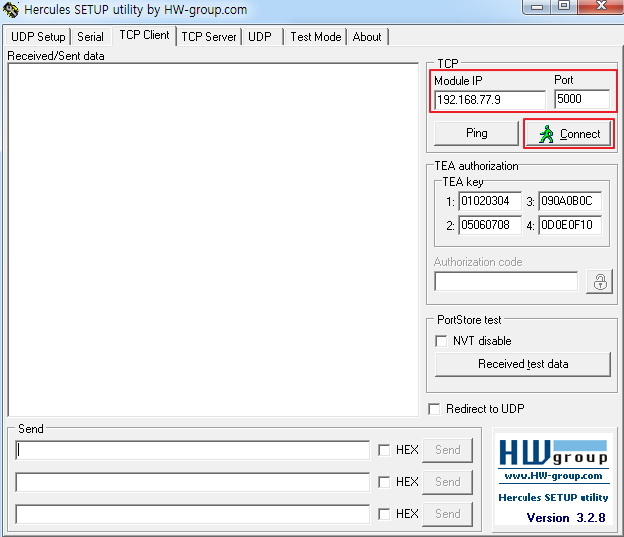The width and height of the screenshot is (624, 537).
Task: Select the TCP Client tab
Action: pos(144,35)
